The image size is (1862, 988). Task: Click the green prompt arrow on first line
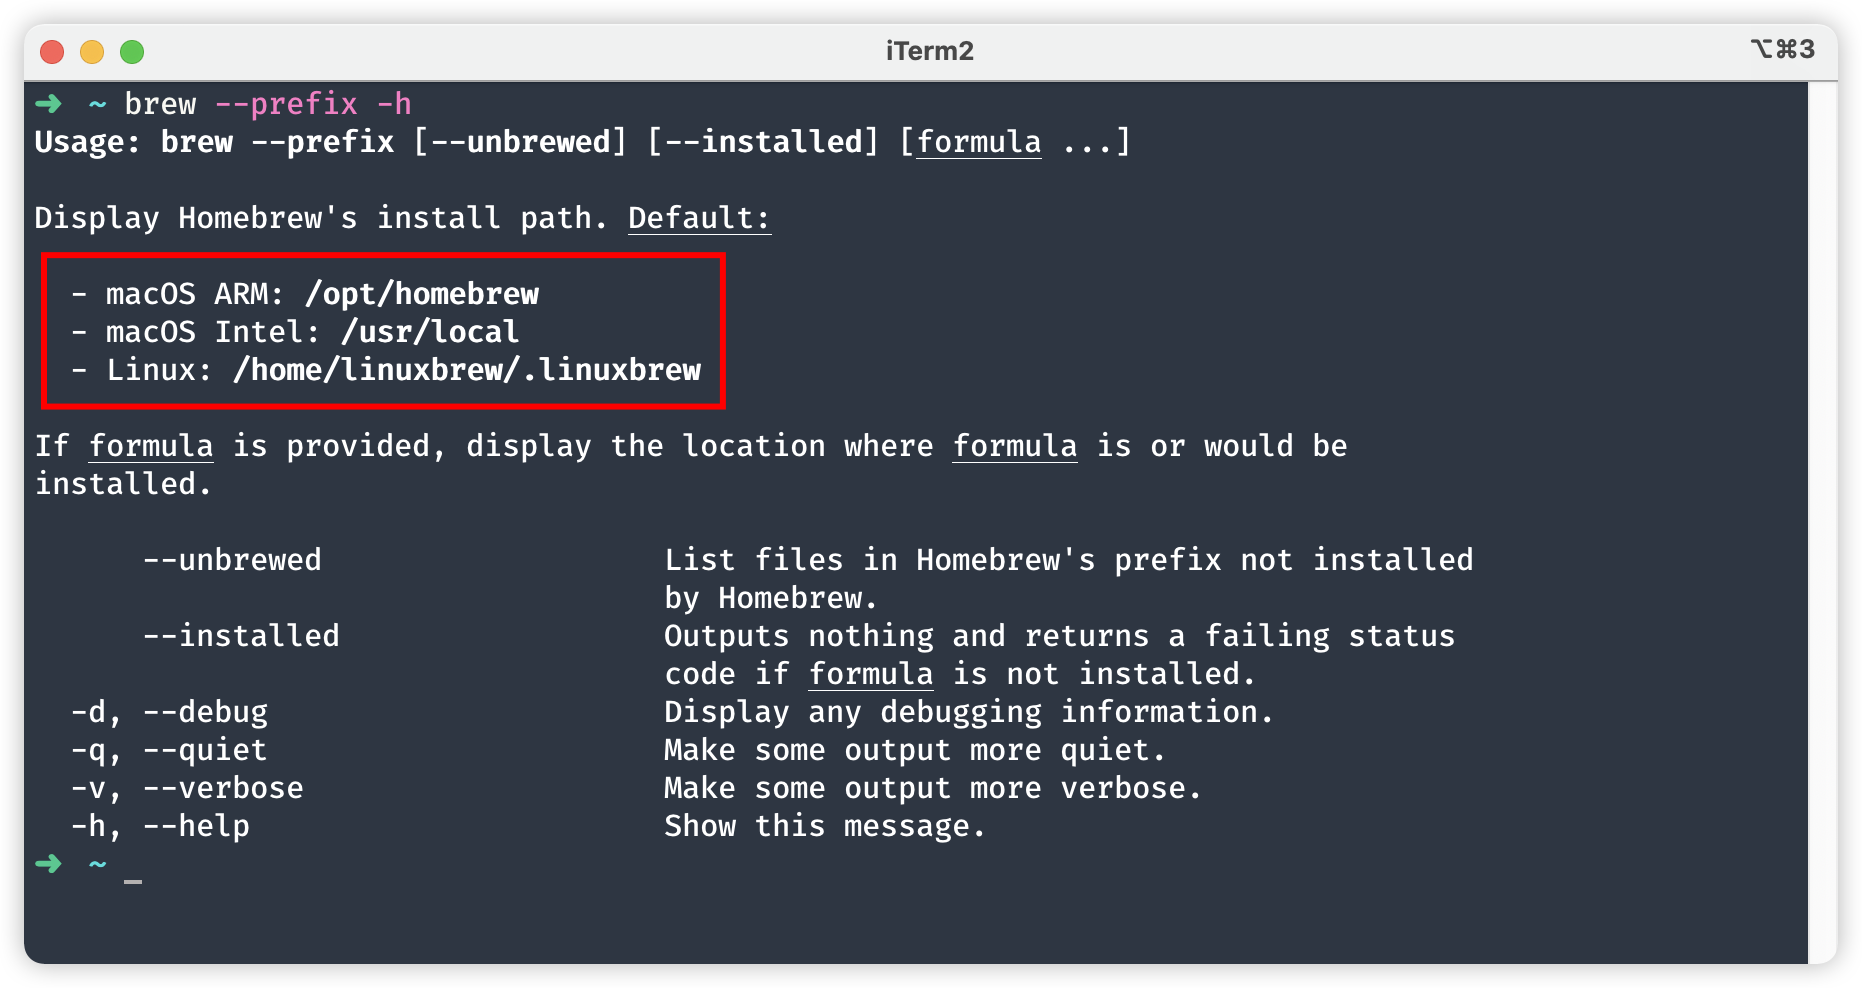pyautogui.click(x=48, y=103)
